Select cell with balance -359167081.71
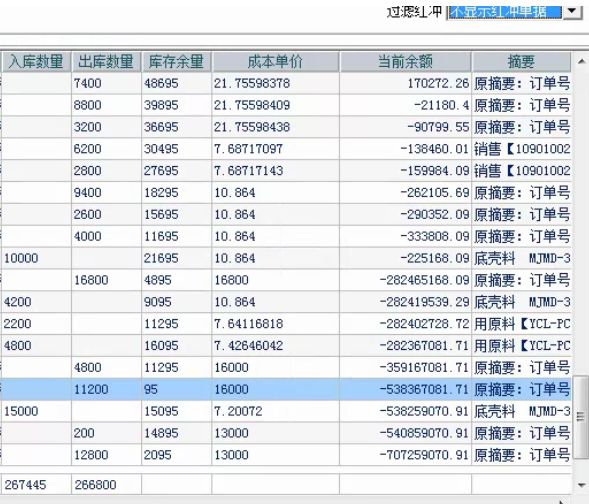The image size is (589, 504). 405,367
